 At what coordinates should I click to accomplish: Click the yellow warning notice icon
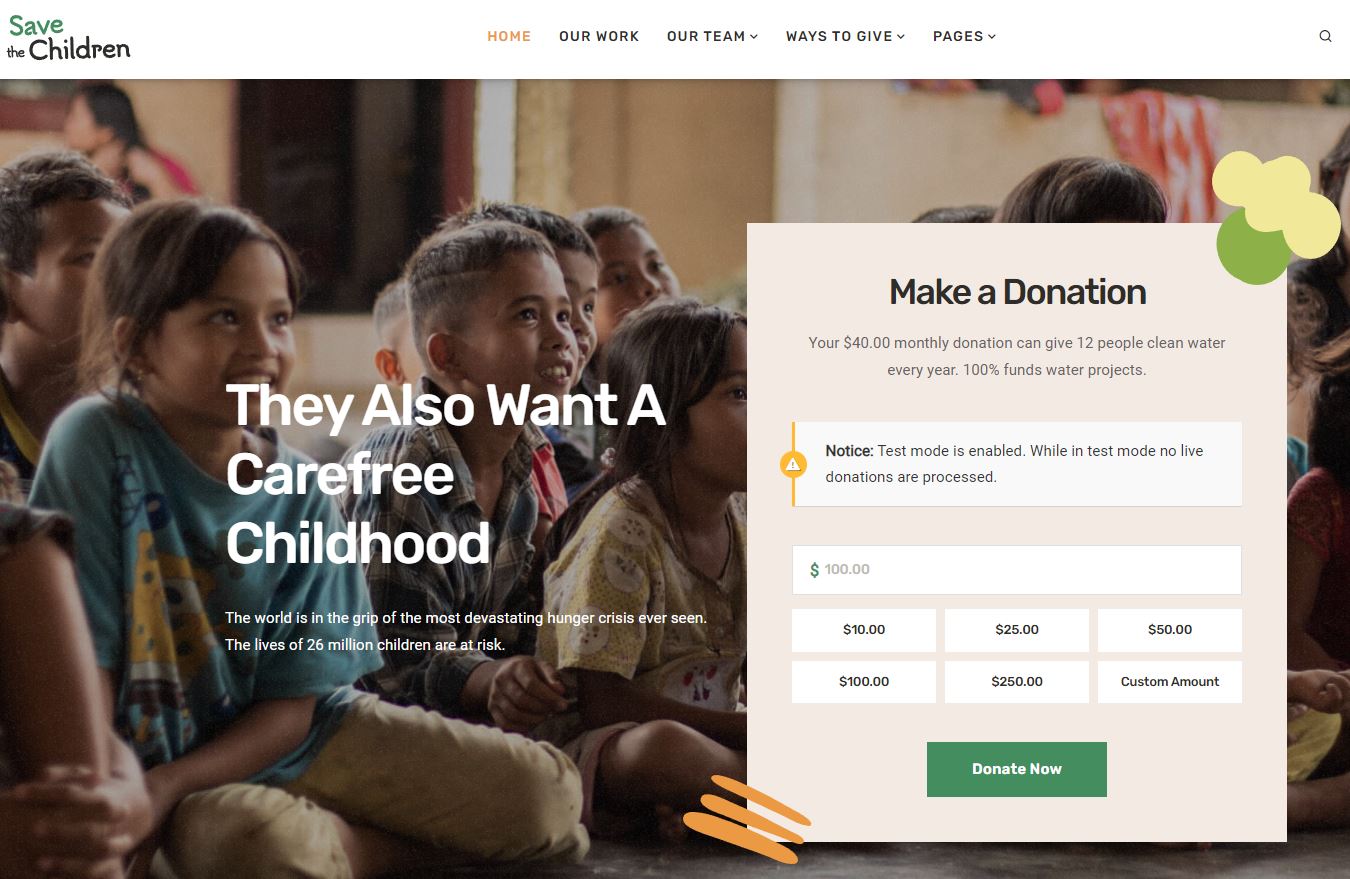point(793,464)
